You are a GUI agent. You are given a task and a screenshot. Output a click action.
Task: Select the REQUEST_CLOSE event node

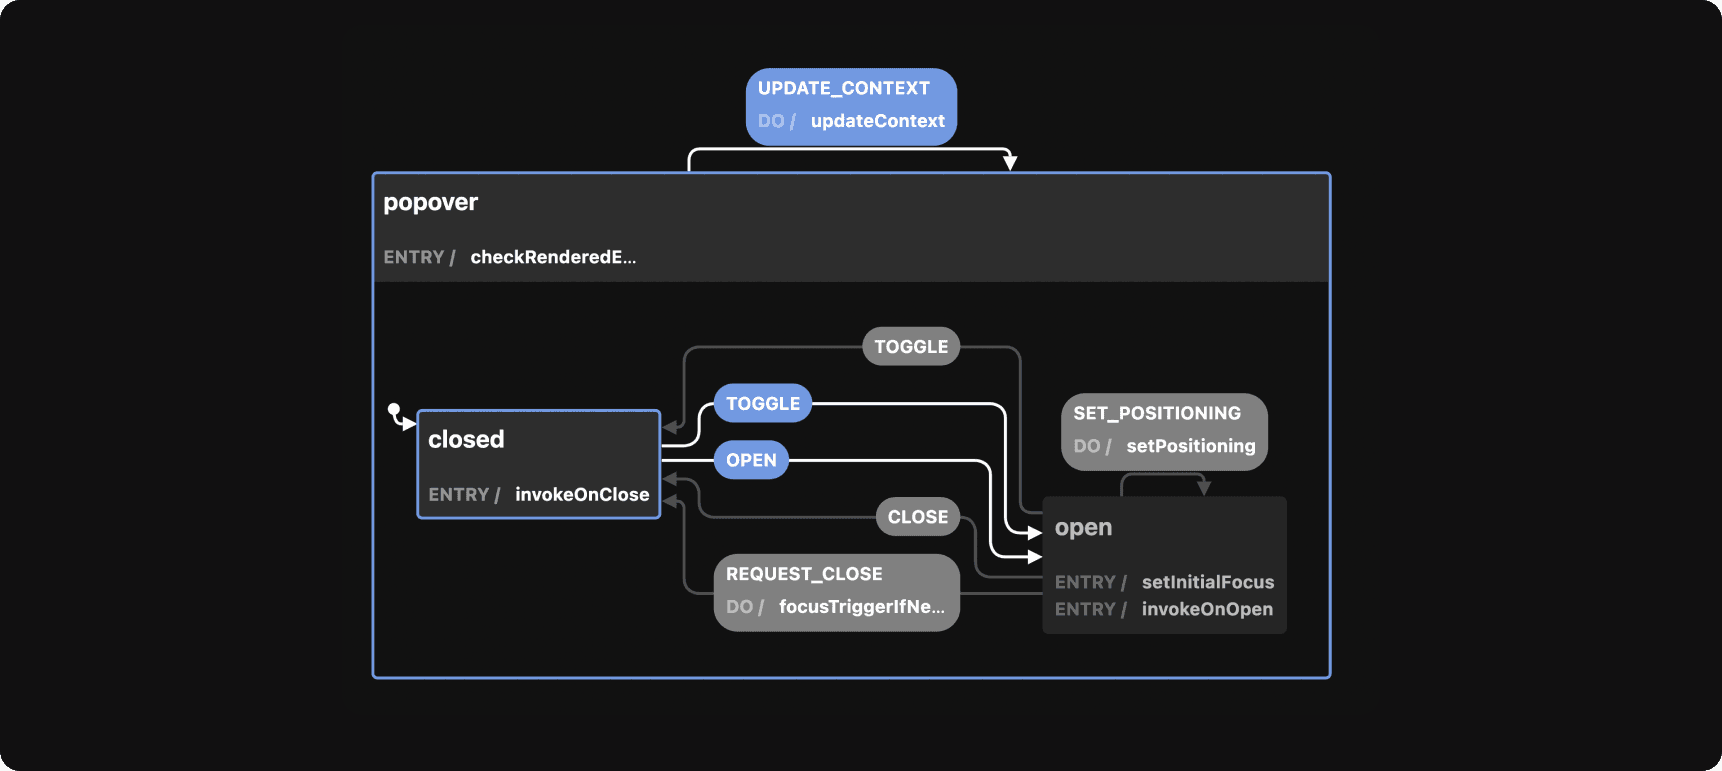(x=837, y=593)
